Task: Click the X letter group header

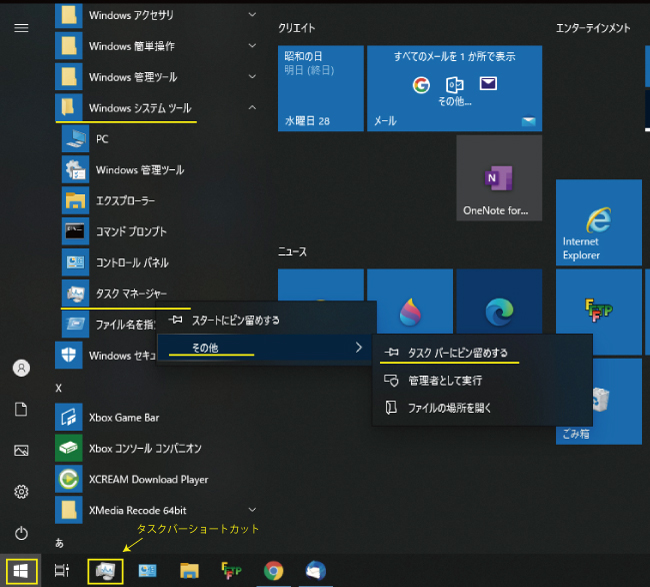Action: tap(58, 388)
